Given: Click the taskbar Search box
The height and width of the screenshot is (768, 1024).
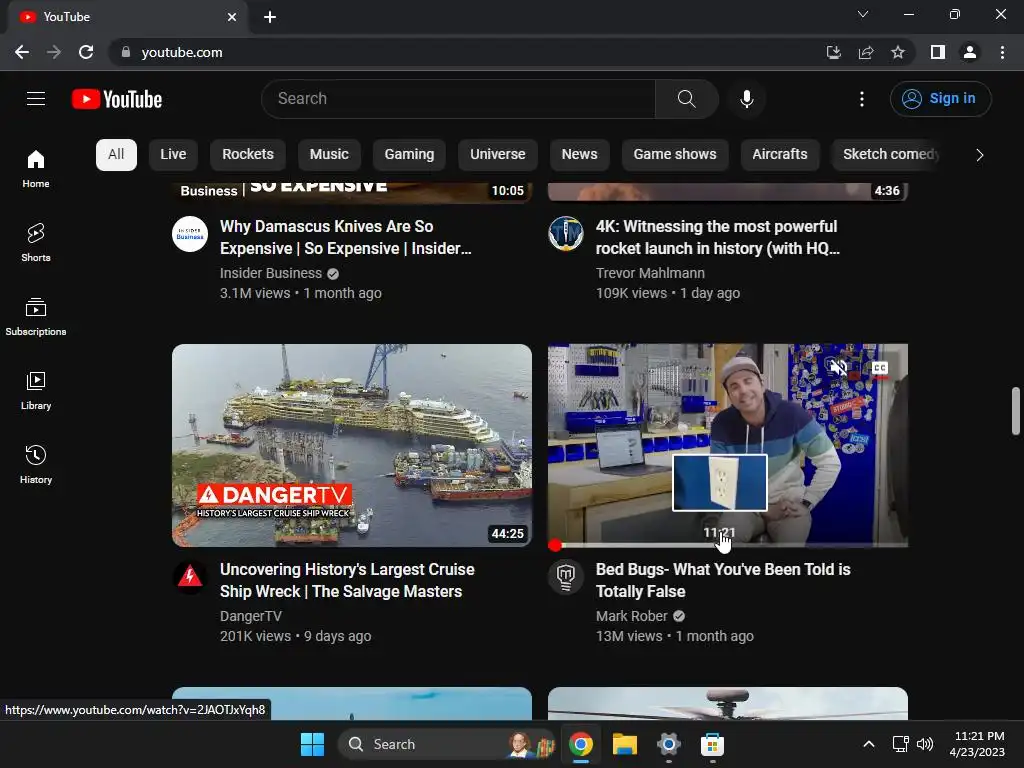Looking at the screenshot, I should 448,744.
